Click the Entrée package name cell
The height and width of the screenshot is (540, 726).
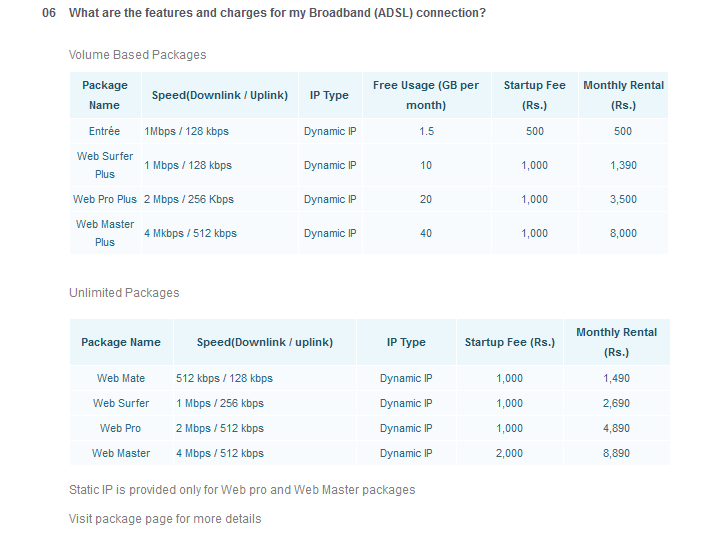pos(105,131)
